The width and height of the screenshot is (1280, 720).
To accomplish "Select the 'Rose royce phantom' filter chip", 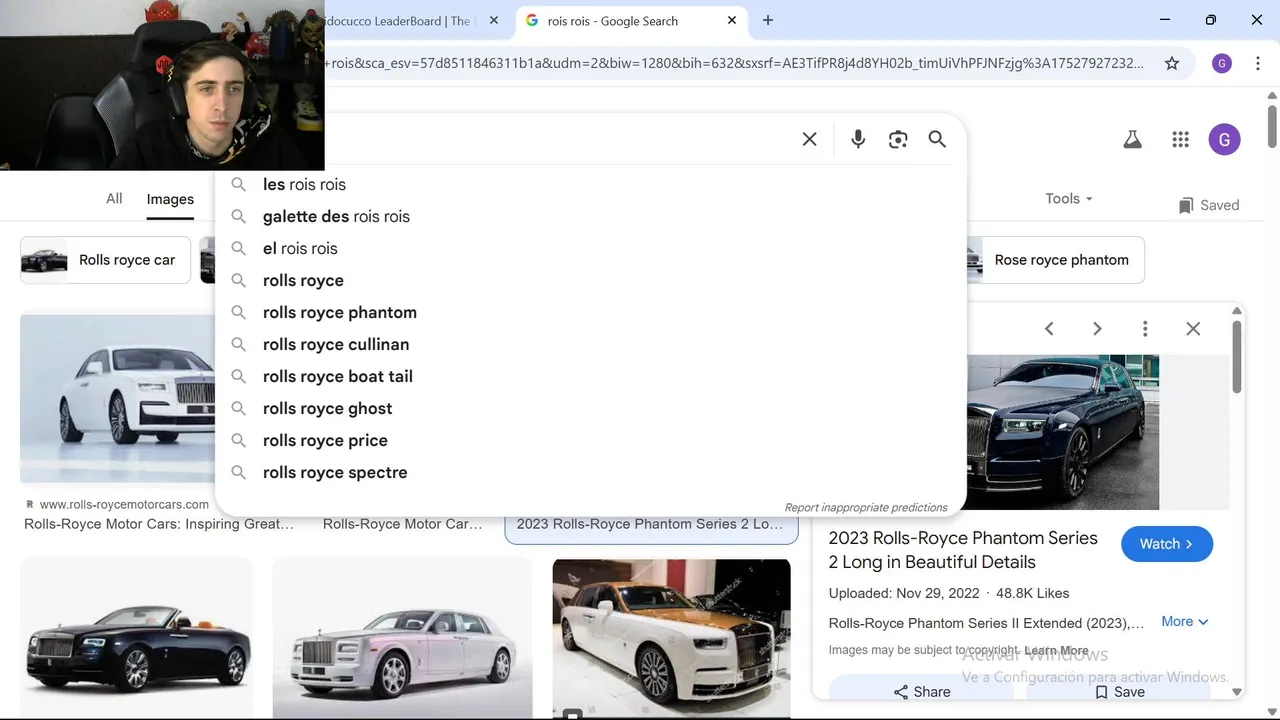I will tap(1055, 260).
